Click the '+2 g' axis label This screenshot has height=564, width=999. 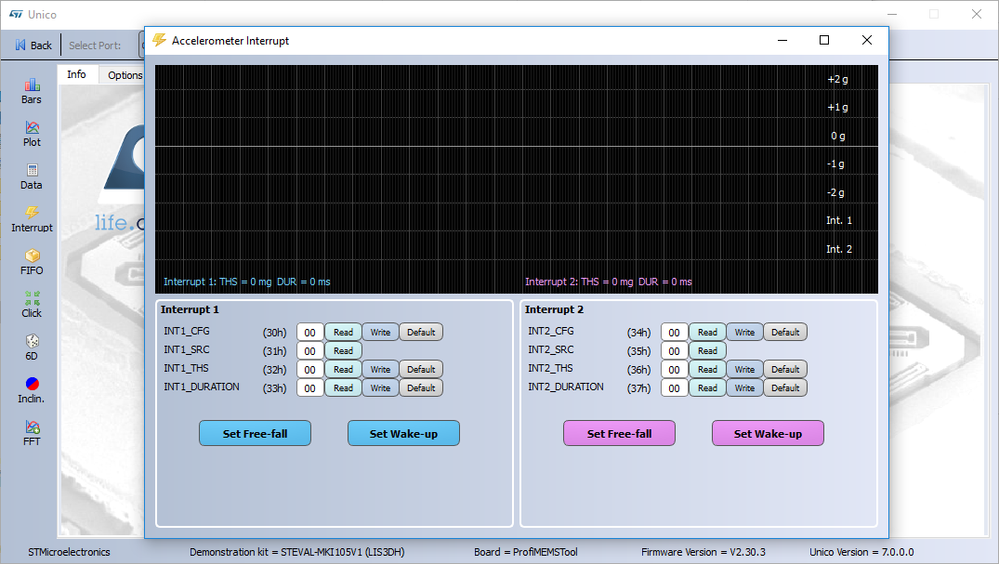point(837,79)
